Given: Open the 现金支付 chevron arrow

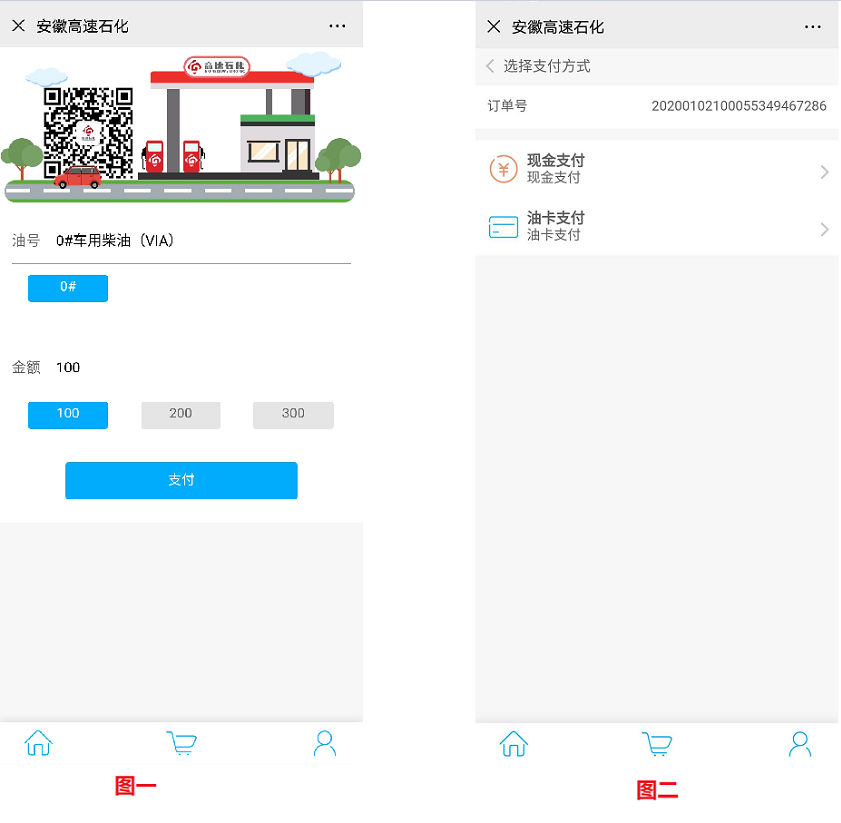Looking at the screenshot, I should (824, 172).
